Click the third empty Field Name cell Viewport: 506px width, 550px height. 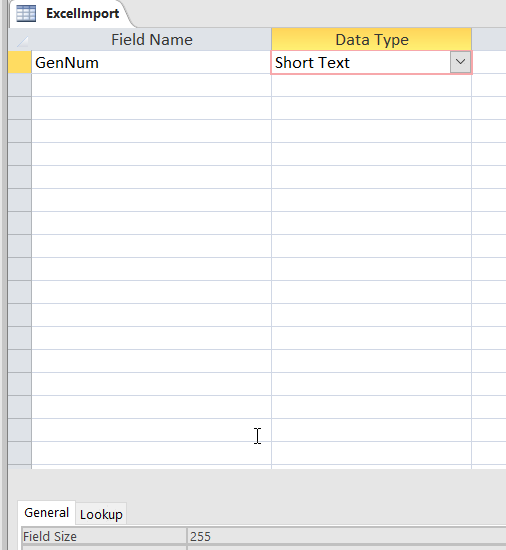[x=151, y=131]
